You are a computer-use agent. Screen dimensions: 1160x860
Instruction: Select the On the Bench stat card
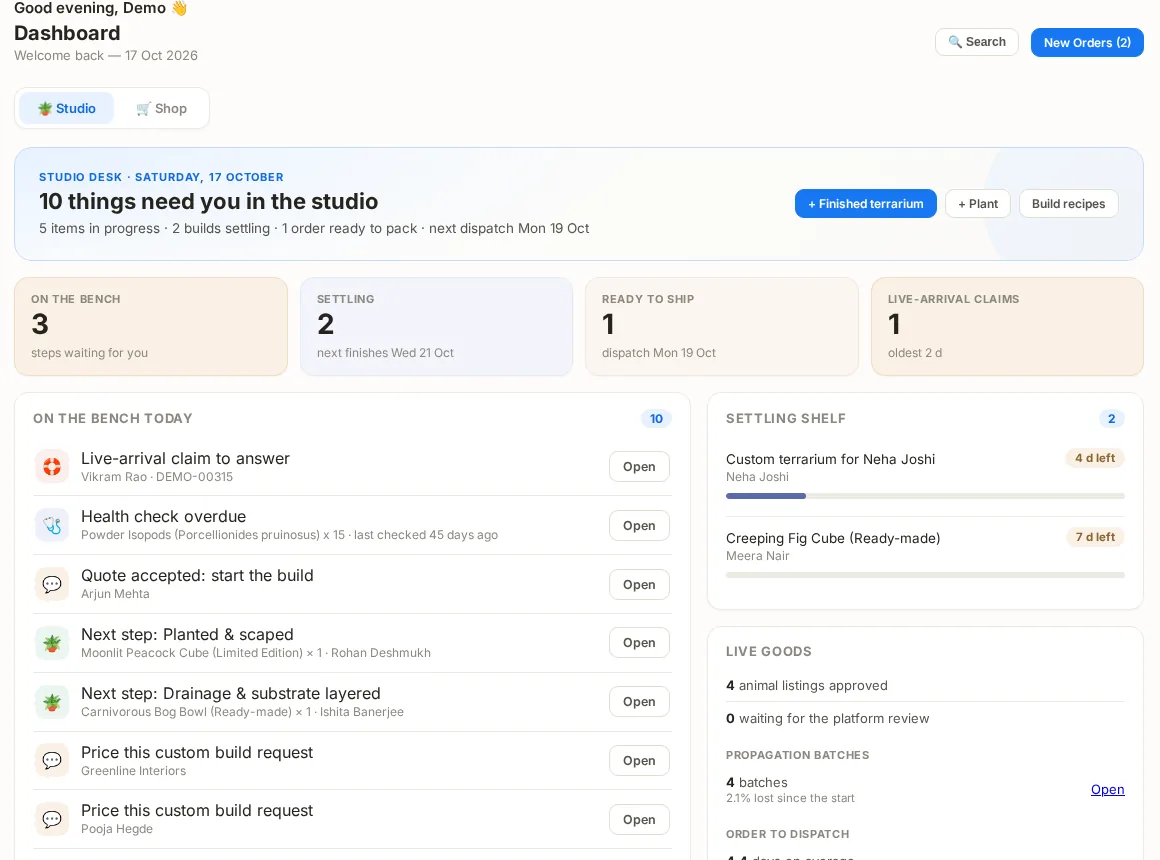click(151, 326)
